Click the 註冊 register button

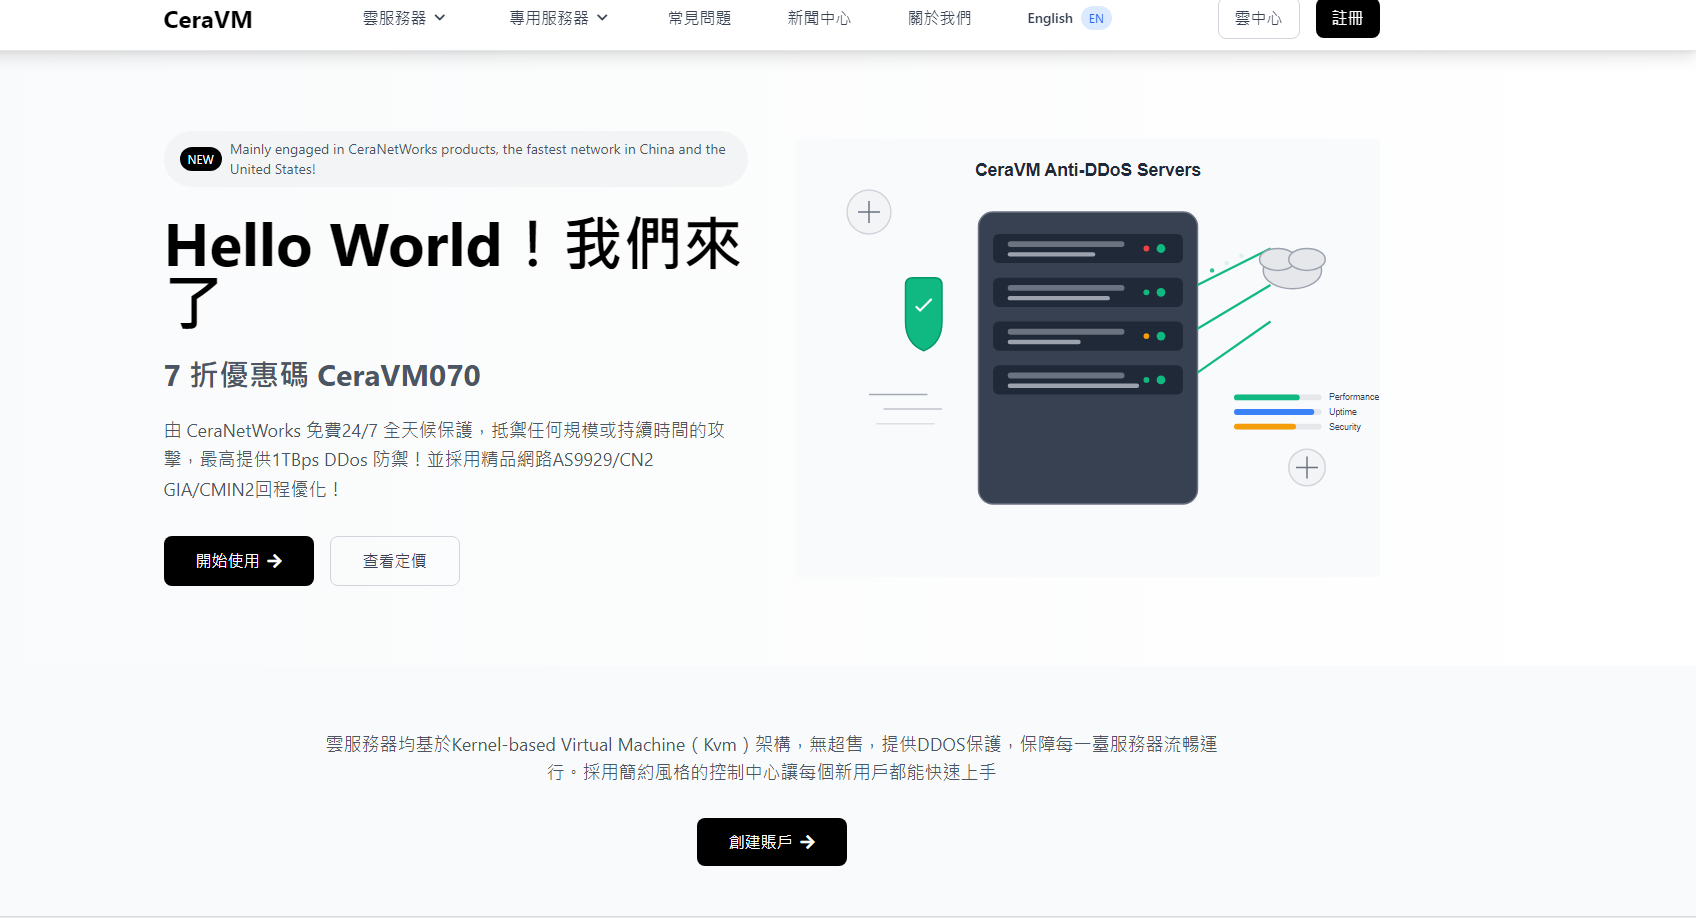point(1348,18)
